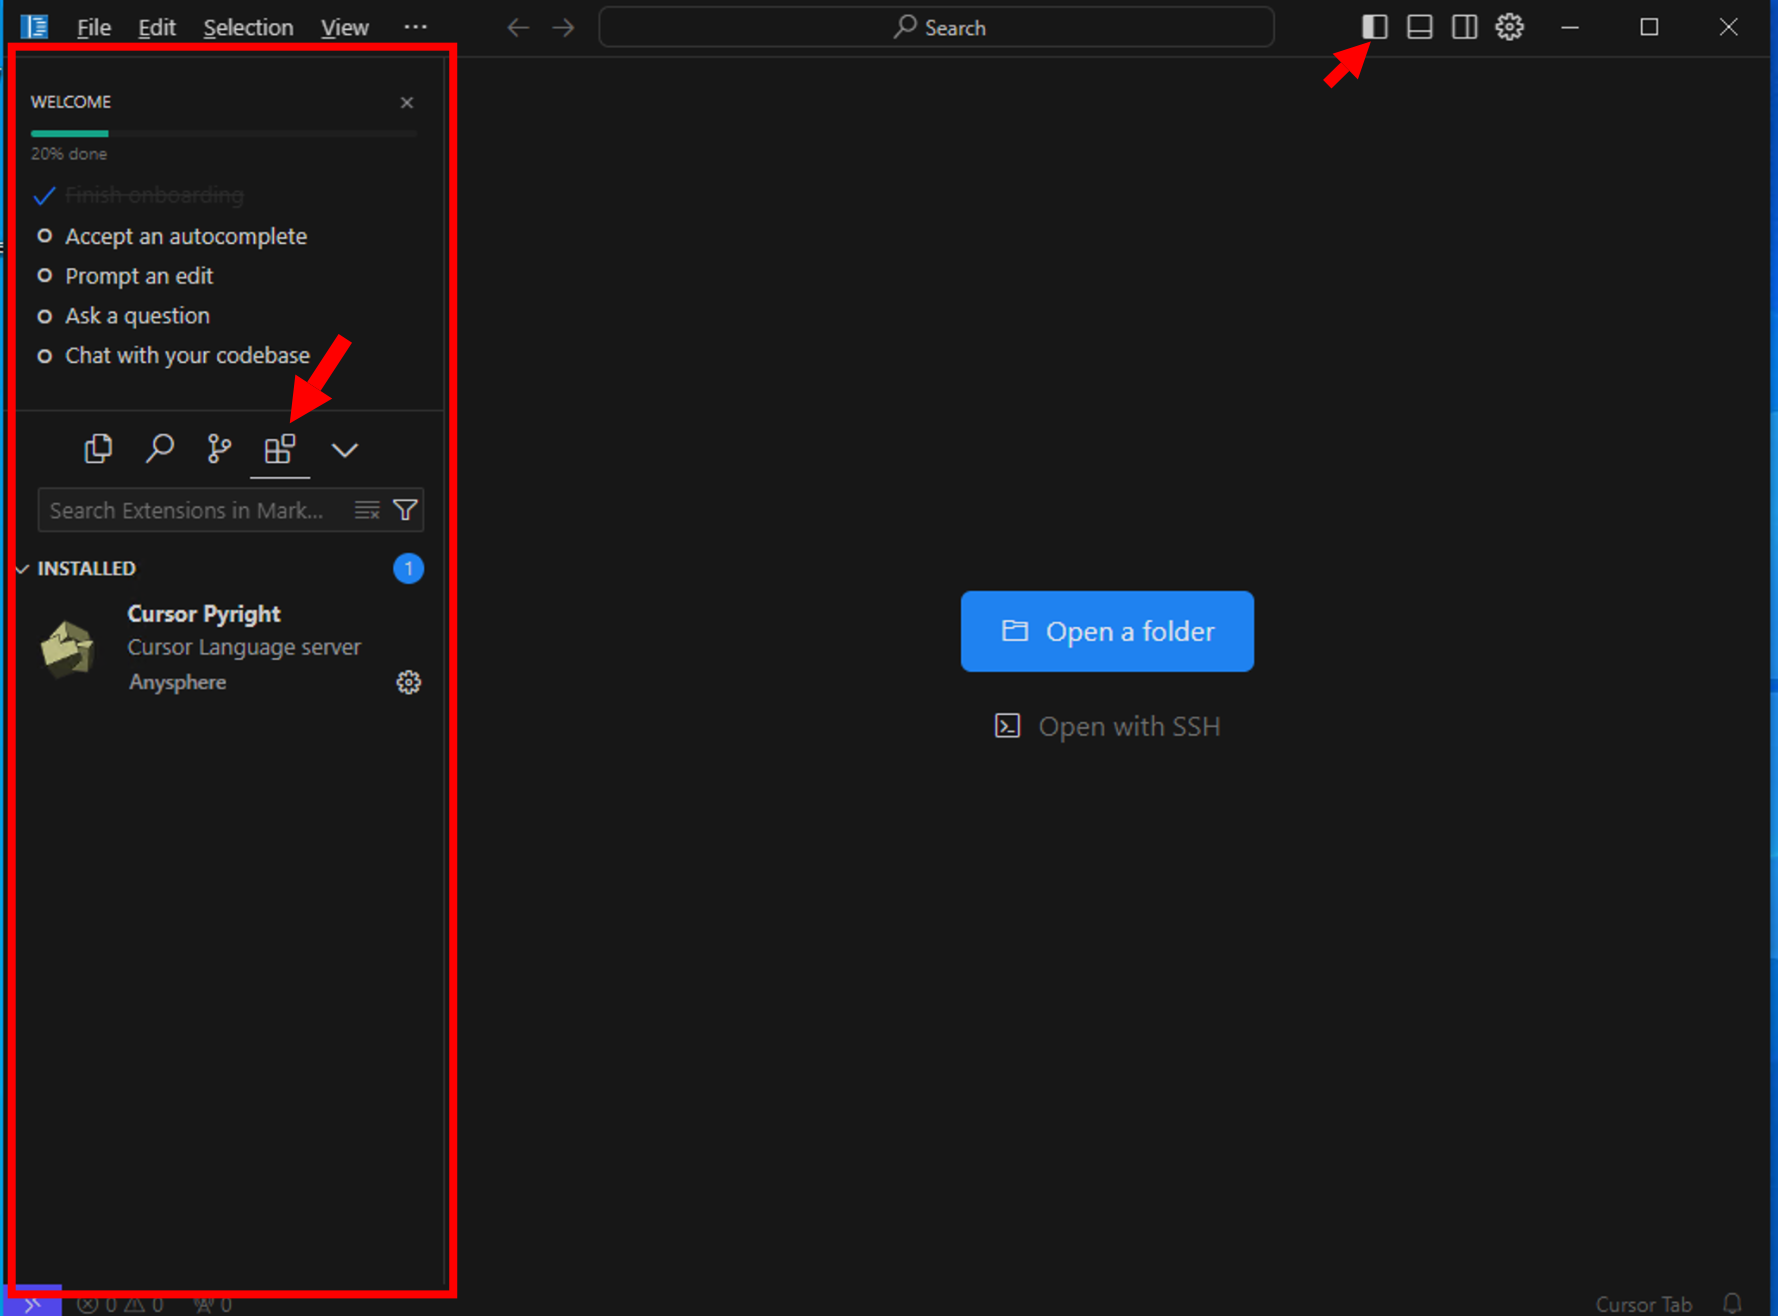The height and width of the screenshot is (1316, 1778).
Task: Click the 20% done progress text
Action: point(69,154)
